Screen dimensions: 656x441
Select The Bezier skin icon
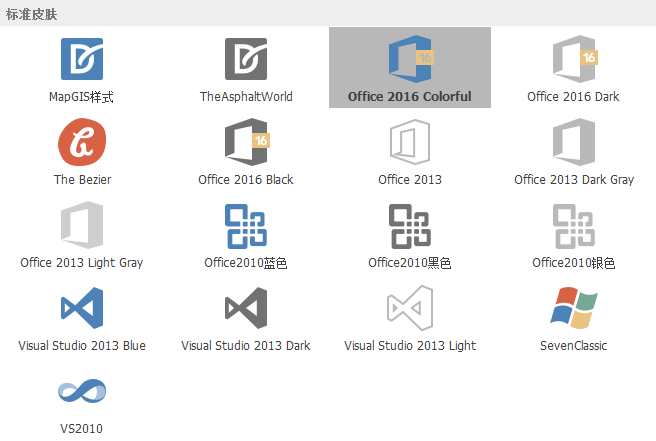(x=81, y=142)
